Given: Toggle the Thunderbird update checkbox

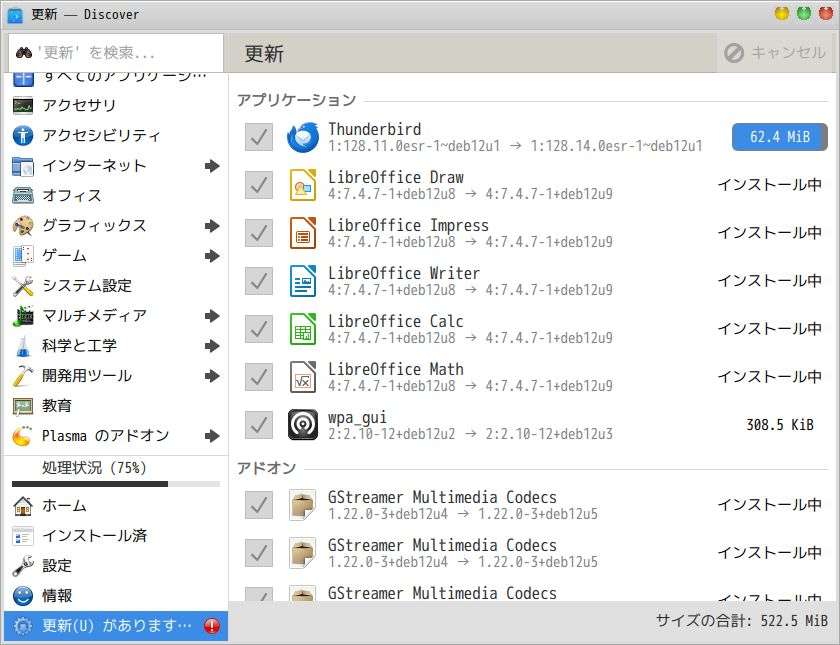Looking at the screenshot, I should [259, 137].
